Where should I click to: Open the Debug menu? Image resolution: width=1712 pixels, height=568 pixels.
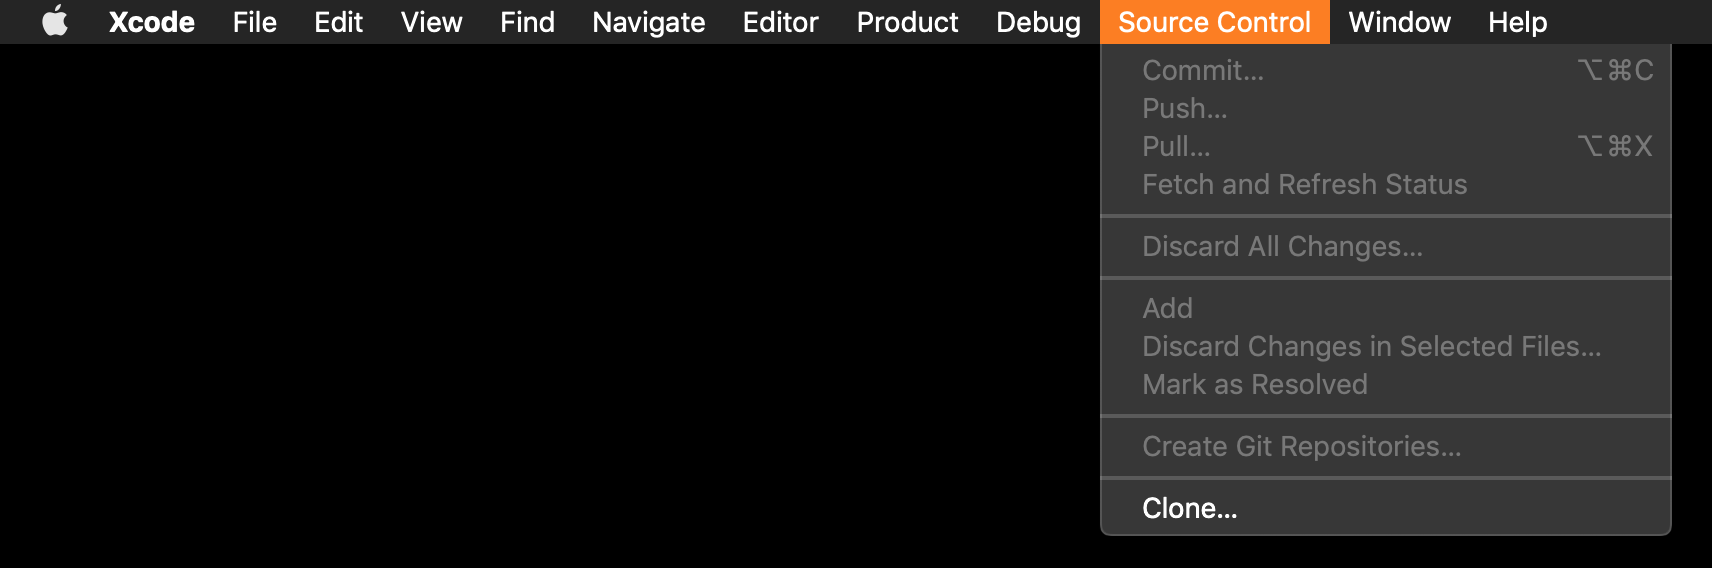click(1038, 22)
